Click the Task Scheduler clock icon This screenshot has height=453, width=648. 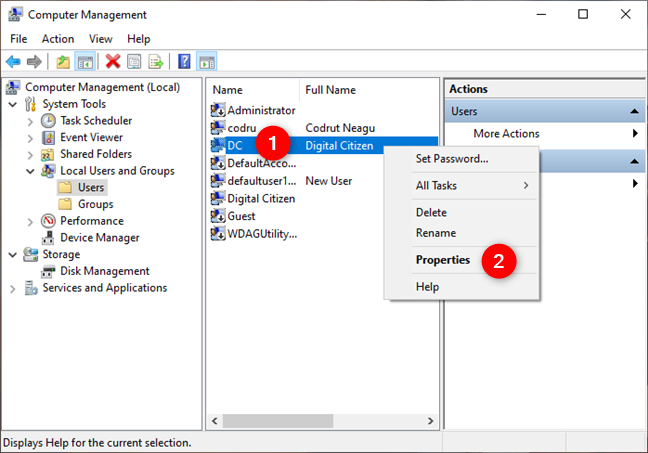click(x=48, y=121)
